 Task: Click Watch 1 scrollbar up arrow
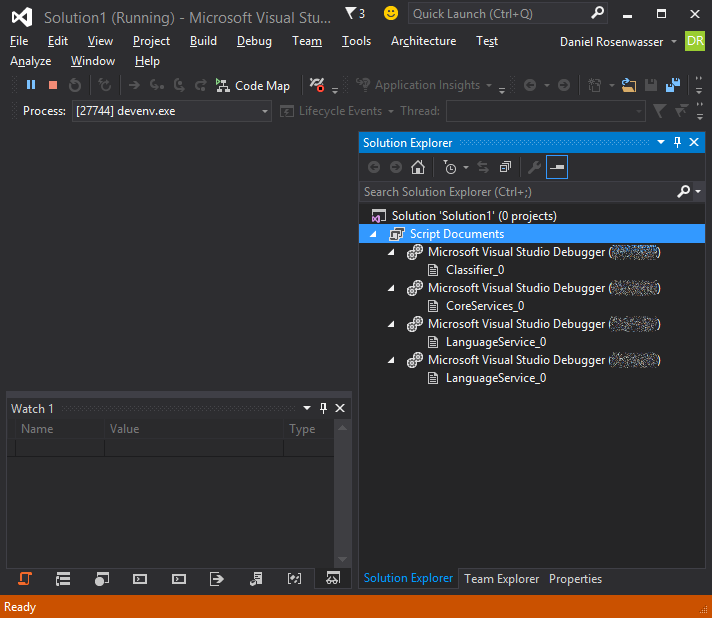point(342,428)
